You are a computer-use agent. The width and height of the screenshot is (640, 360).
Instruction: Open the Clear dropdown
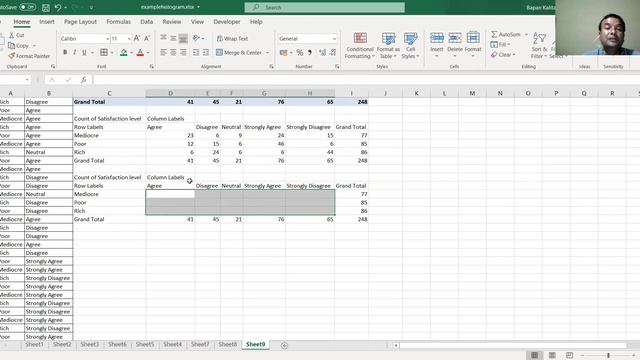click(503, 55)
